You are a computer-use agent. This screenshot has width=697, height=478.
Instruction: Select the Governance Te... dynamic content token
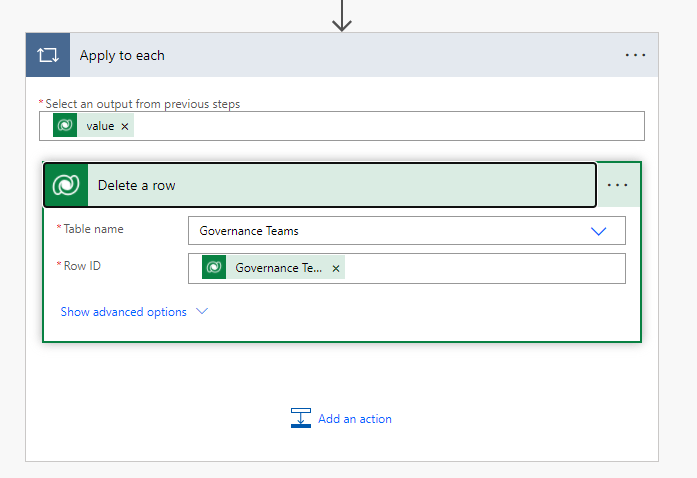pyautogui.click(x=278, y=268)
